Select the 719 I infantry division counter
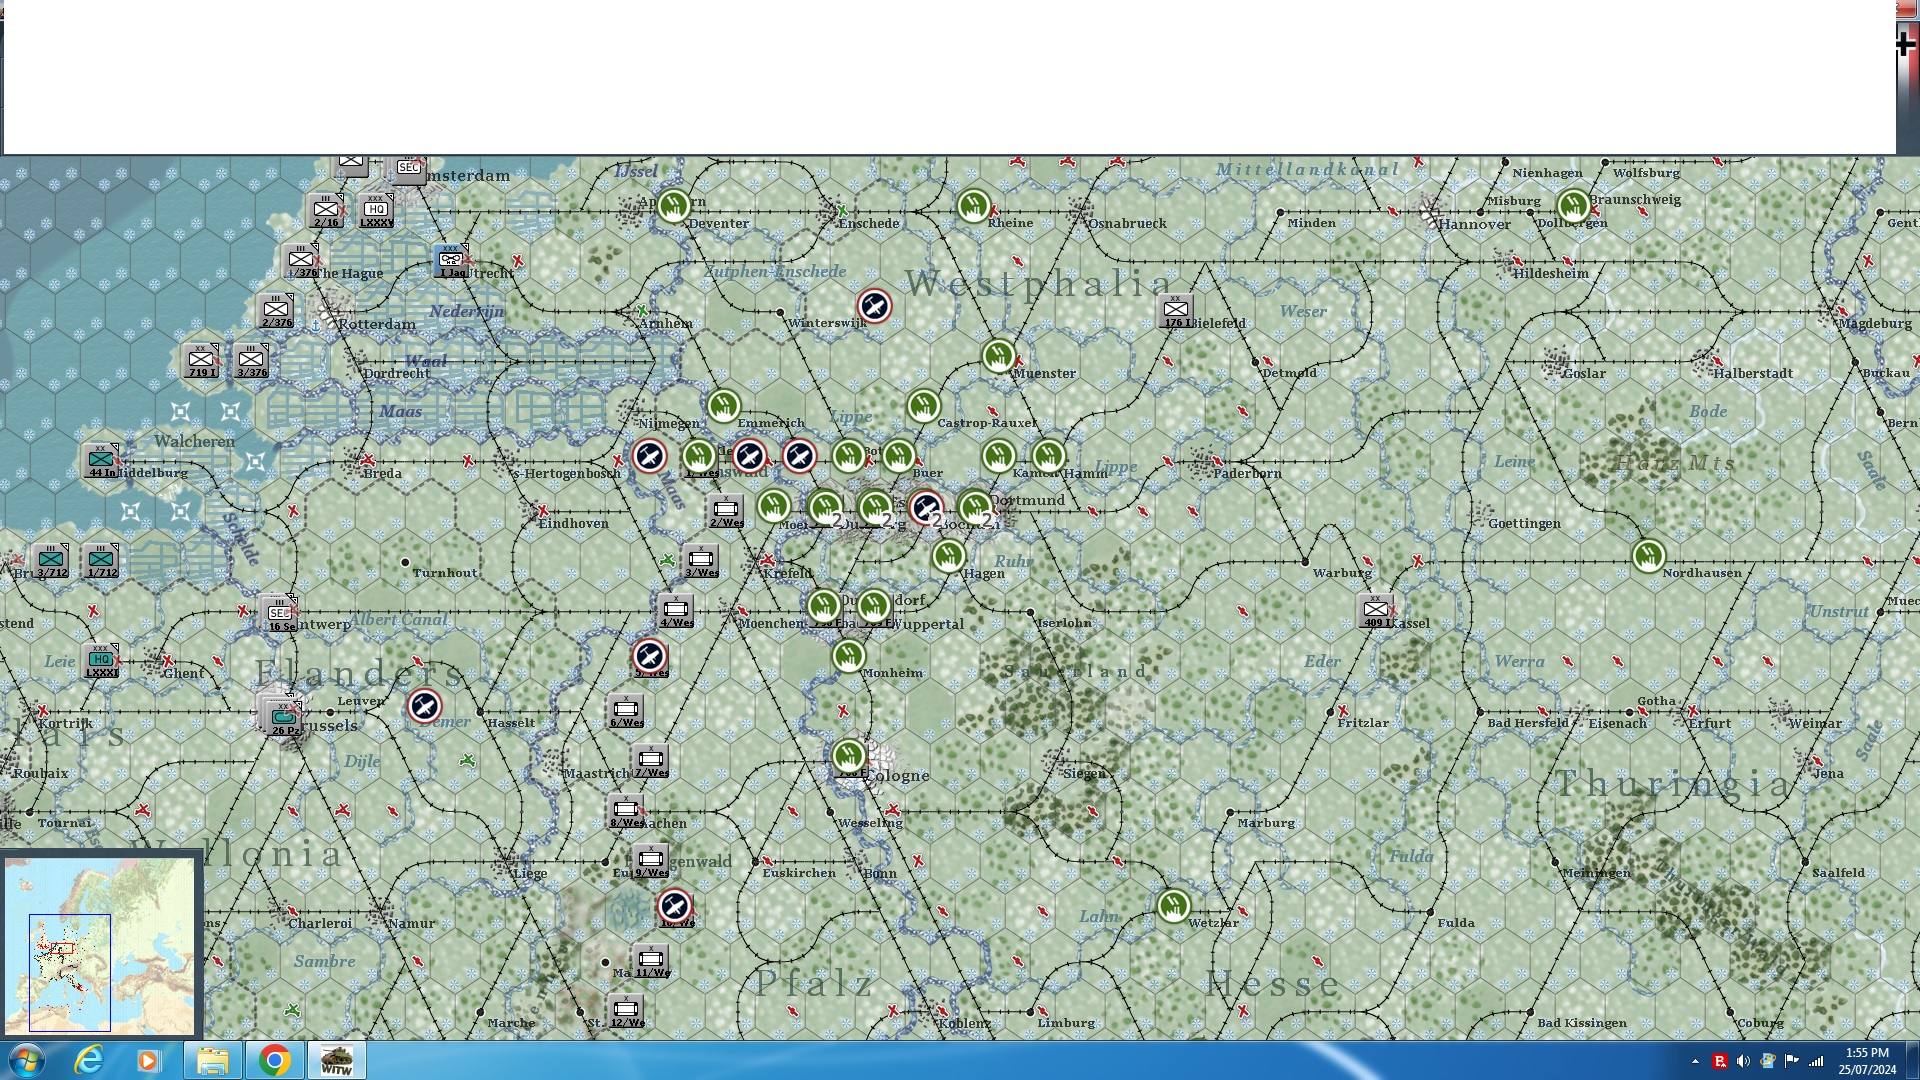 pyautogui.click(x=201, y=360)
